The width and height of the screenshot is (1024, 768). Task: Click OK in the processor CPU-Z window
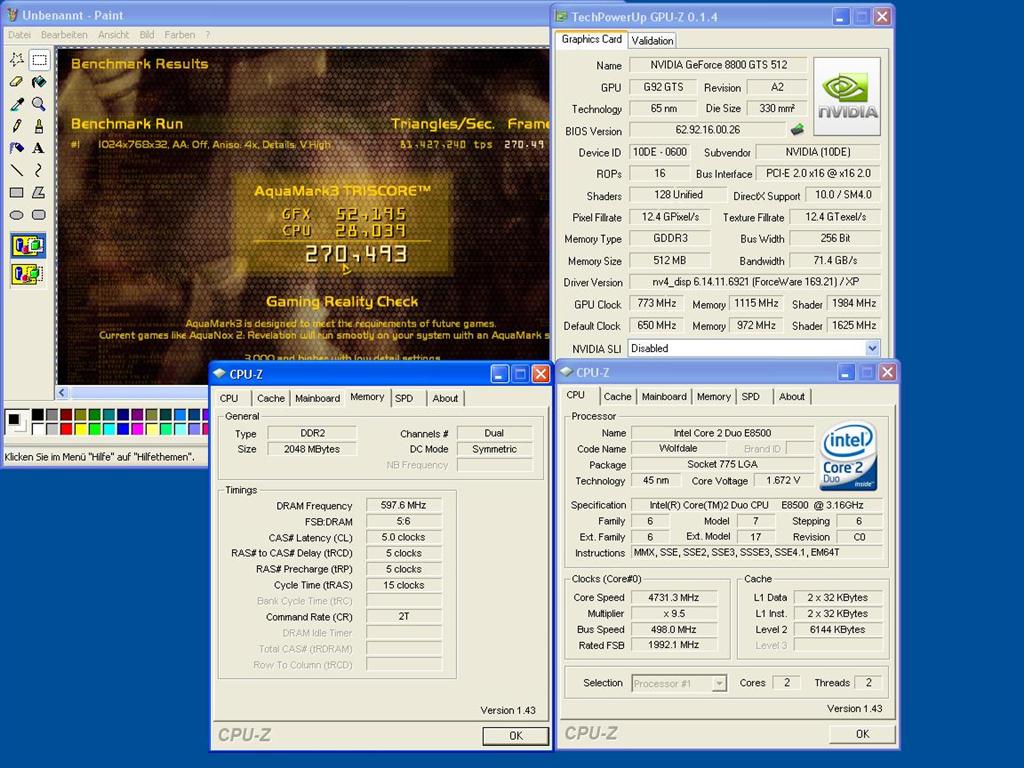862,734
